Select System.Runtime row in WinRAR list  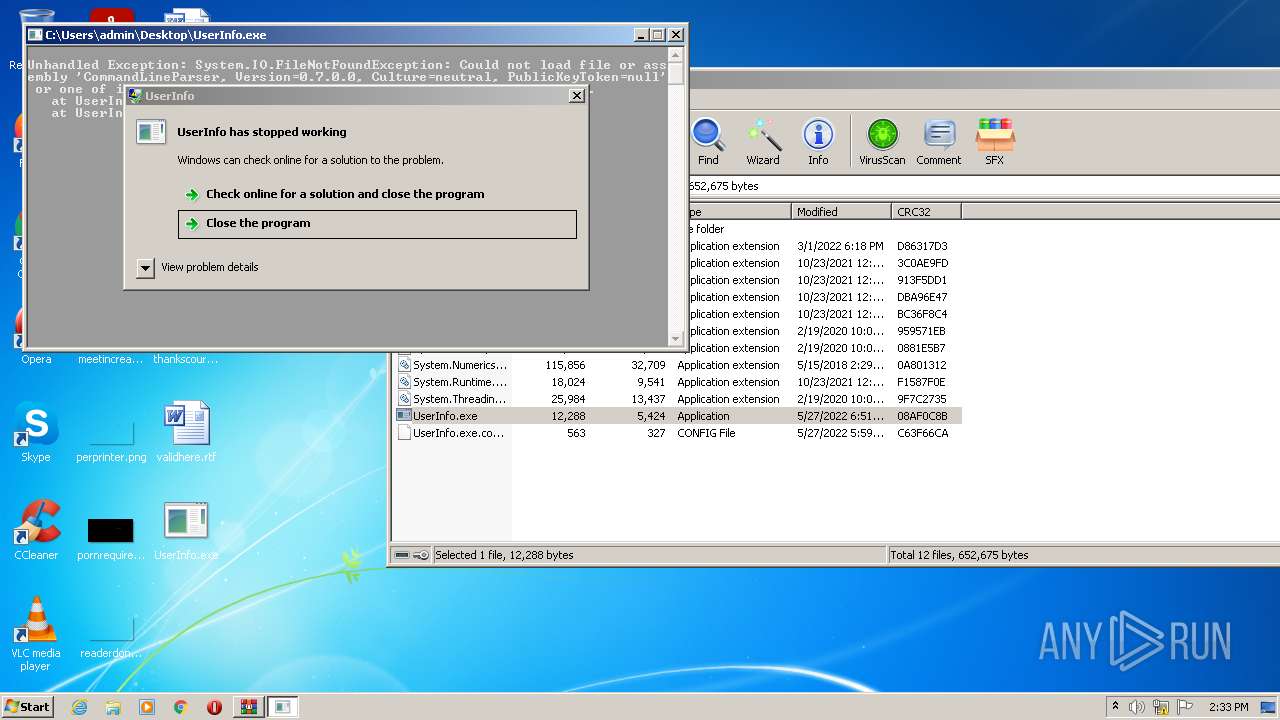[678, 382]
